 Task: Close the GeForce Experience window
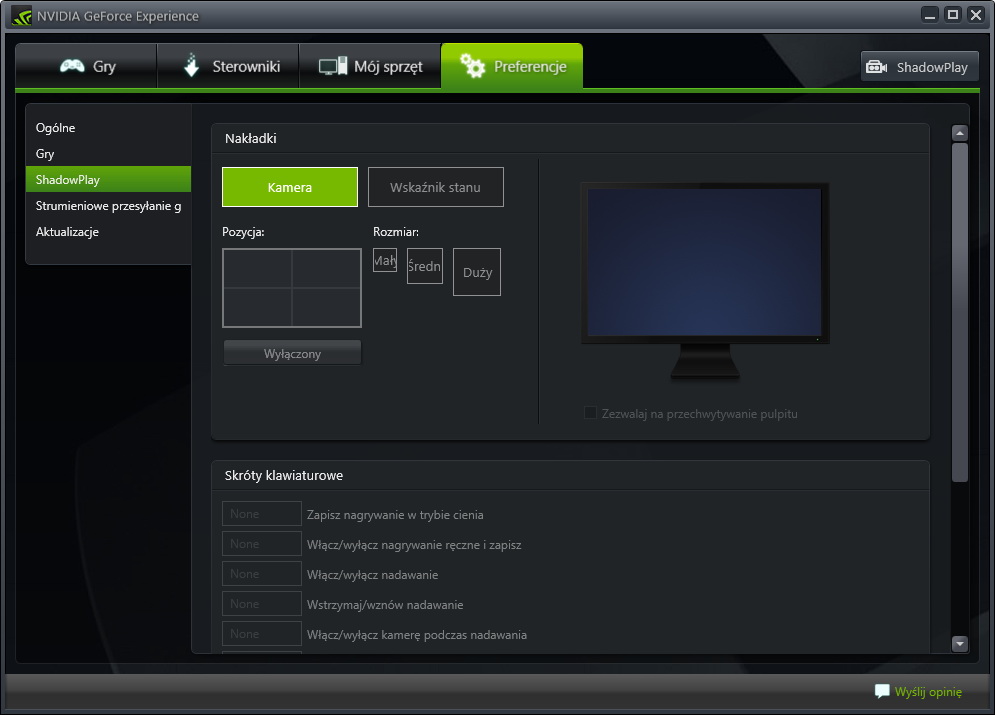(976, 15)
